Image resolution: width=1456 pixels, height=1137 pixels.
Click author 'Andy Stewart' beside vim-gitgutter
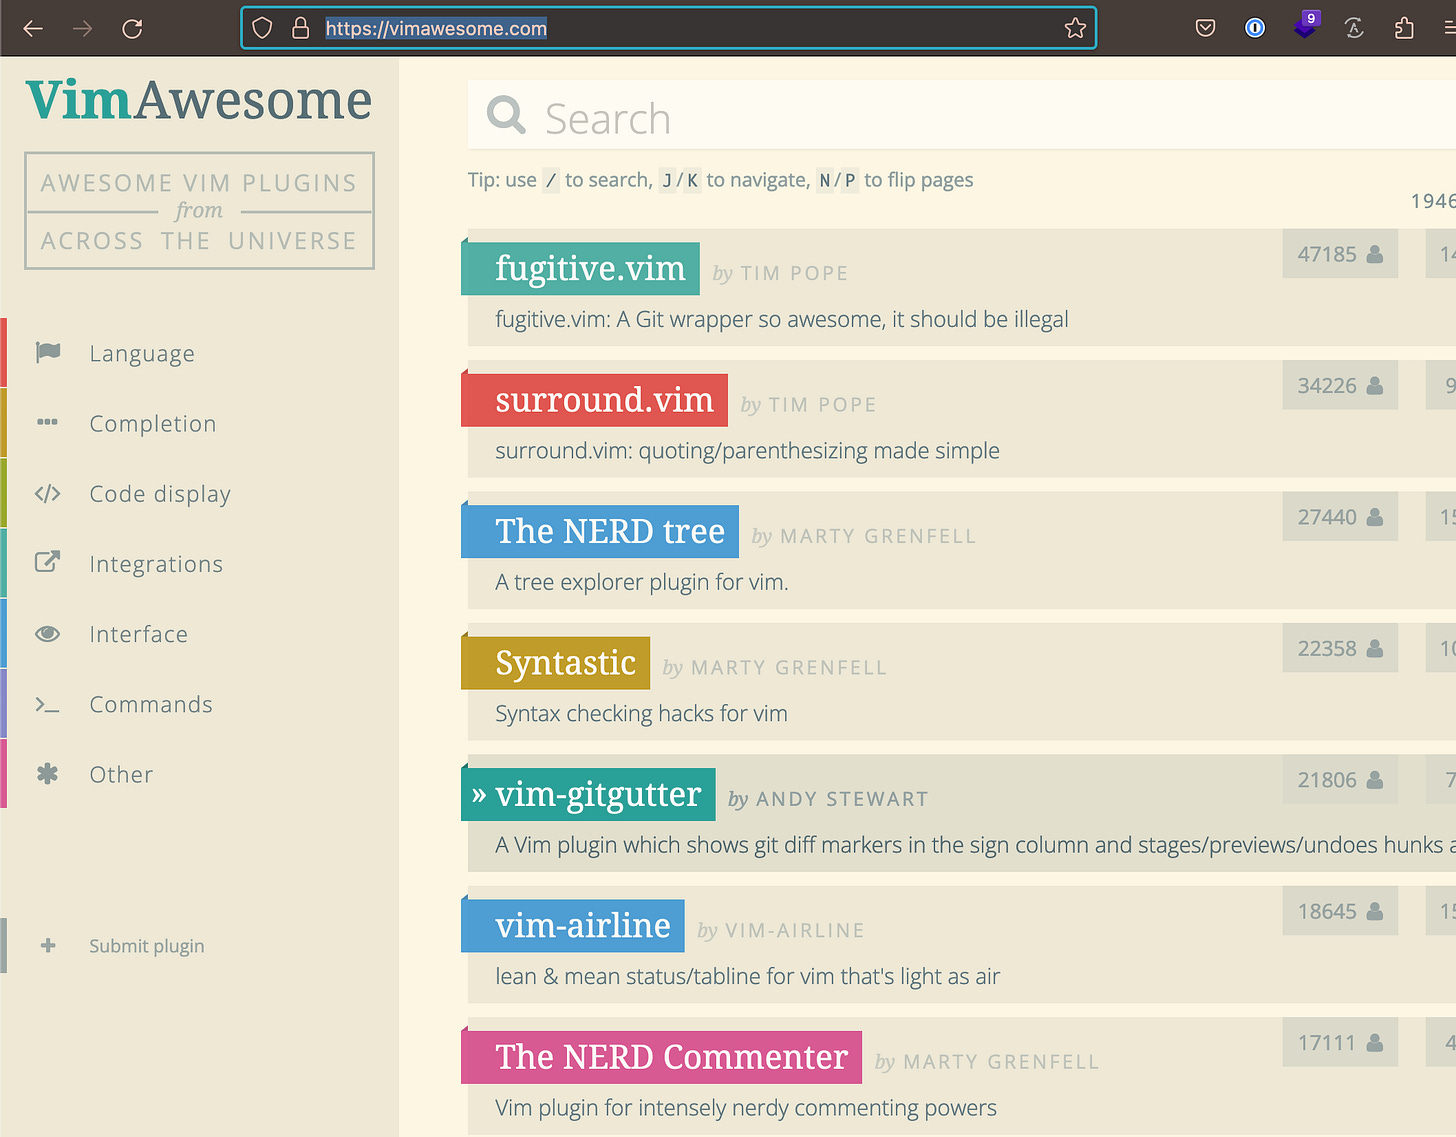coord(842,799)
